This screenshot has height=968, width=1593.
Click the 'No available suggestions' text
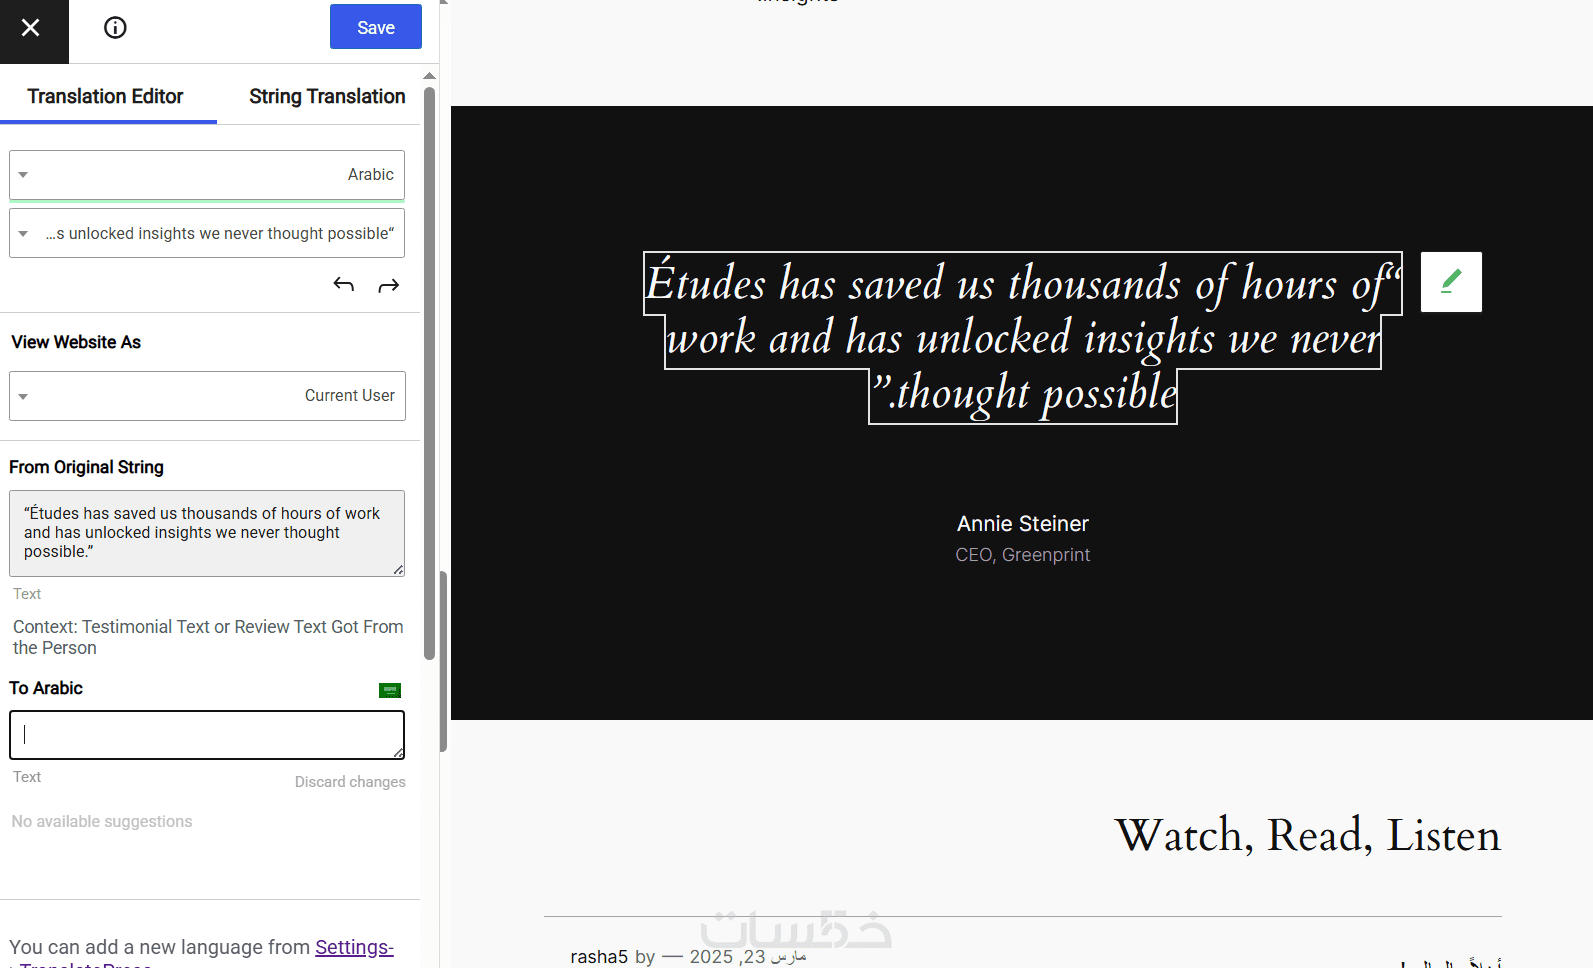point(102,821)
